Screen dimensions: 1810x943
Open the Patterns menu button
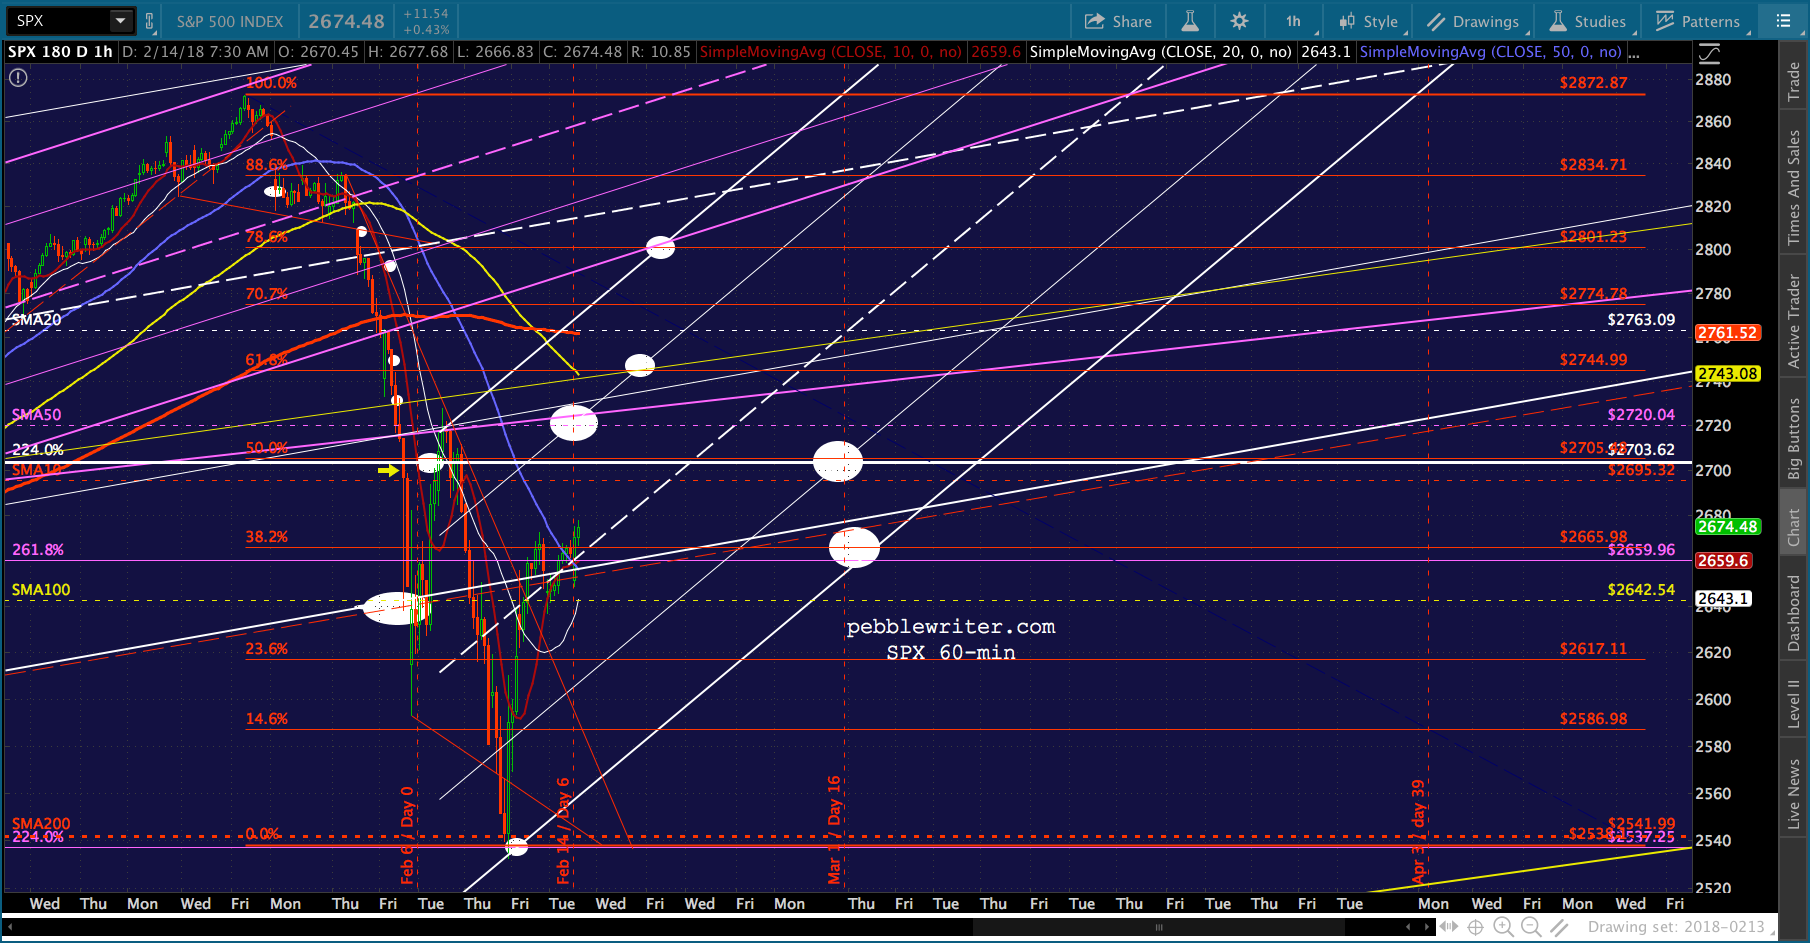coord(1698,21)
